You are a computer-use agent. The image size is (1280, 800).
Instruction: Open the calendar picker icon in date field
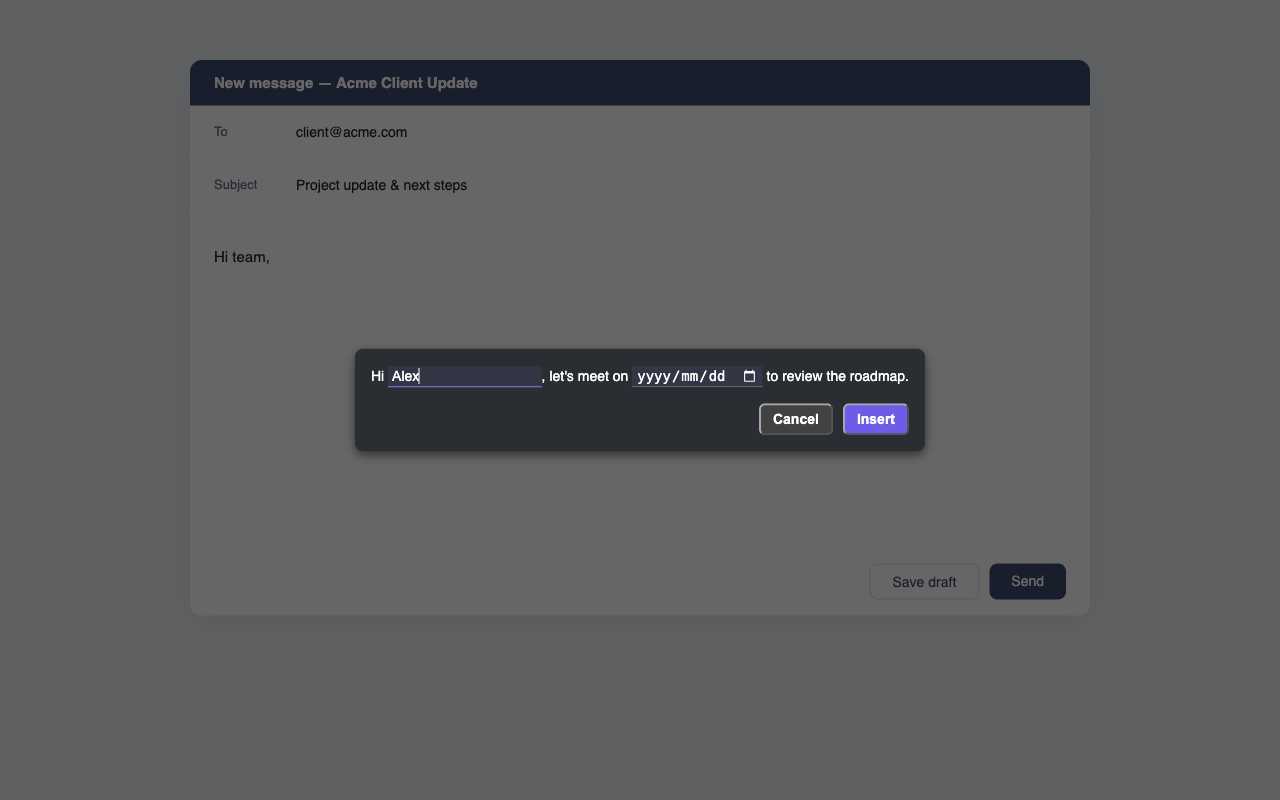click(750, 377)
